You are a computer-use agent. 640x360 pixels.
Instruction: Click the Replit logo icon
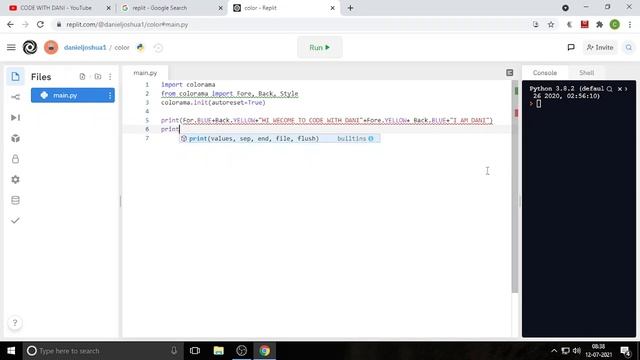[x=30, y=47]
